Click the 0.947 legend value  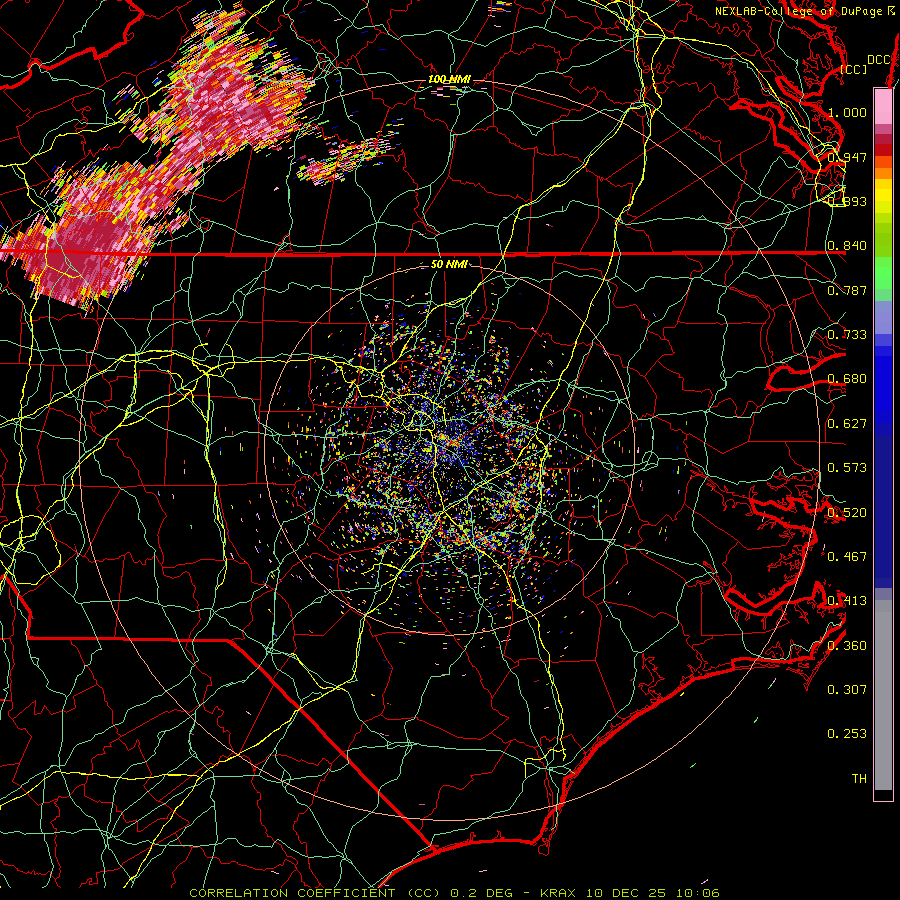(x=847, y=157)
